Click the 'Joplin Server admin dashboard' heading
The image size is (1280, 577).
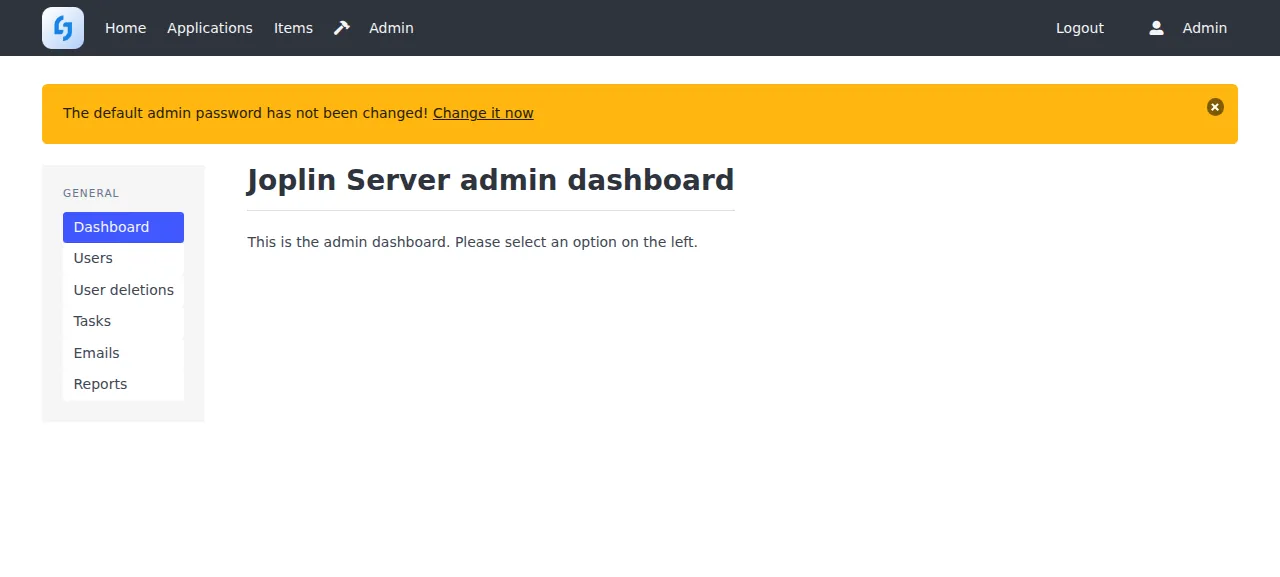point(490,180)
